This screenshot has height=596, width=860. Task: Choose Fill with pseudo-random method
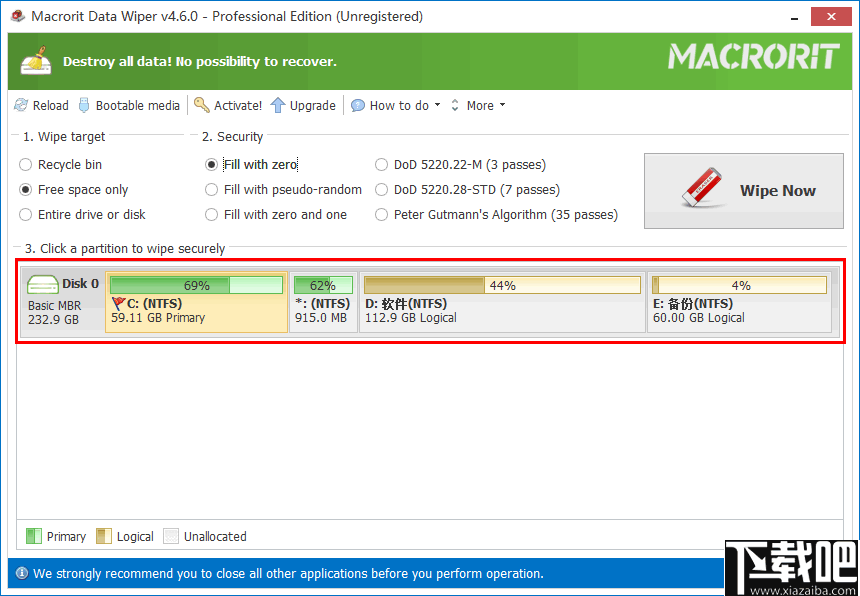click(x=211, y=189)
